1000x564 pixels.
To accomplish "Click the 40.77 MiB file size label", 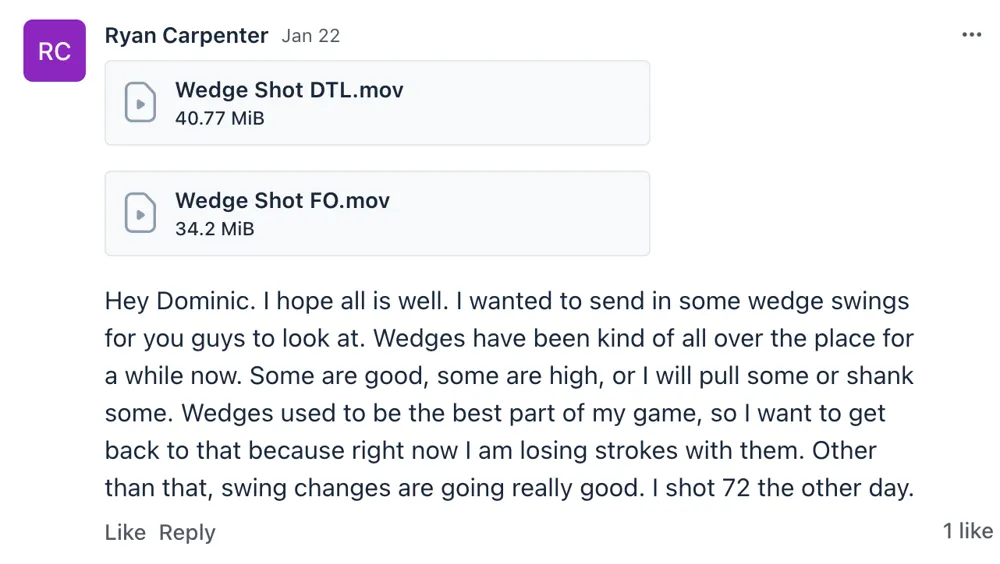I will click(x=219, y=118).
